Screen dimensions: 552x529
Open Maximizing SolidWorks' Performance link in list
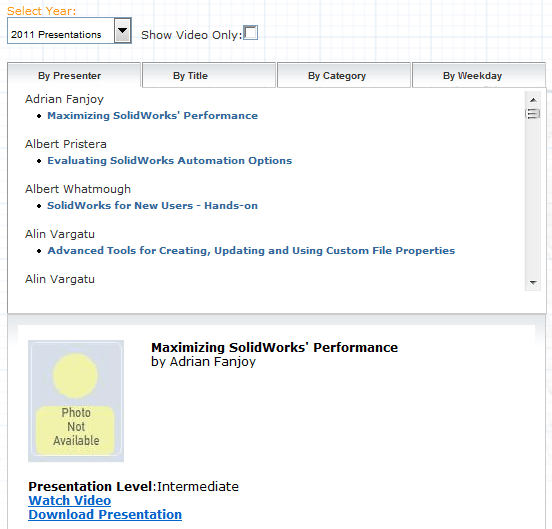point(152,115)
